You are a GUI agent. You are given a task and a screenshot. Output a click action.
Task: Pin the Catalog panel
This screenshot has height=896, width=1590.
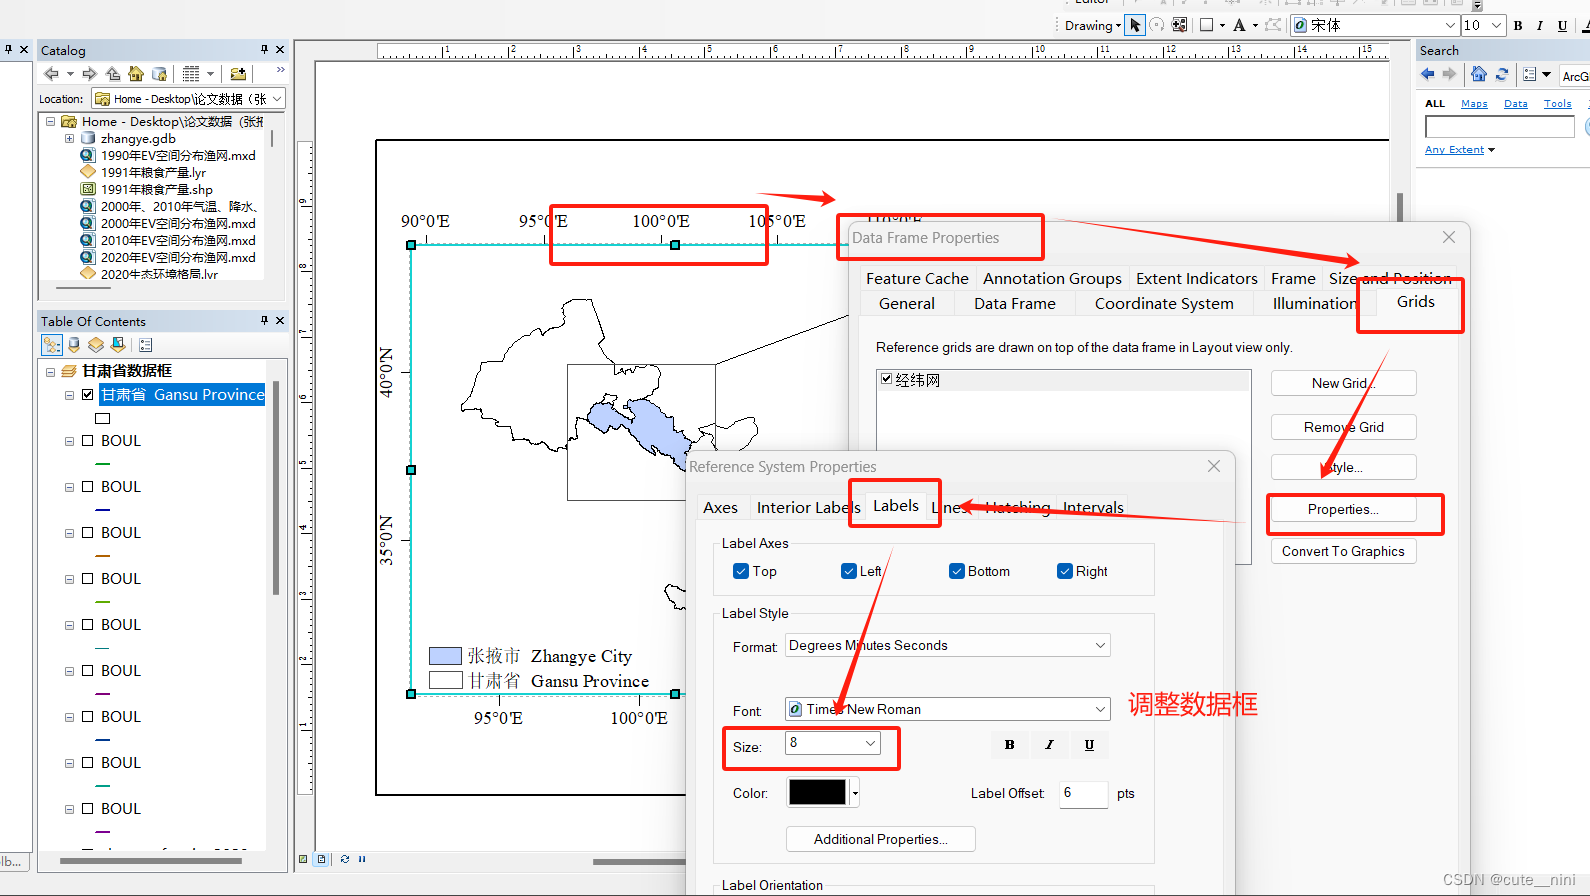264,49
